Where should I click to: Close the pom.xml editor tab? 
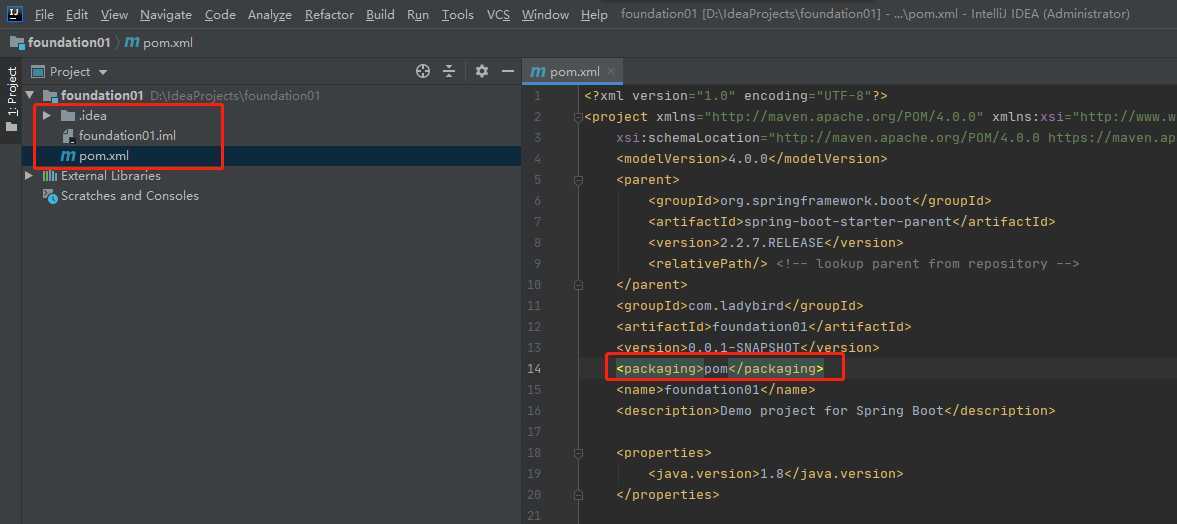[611, 71]
